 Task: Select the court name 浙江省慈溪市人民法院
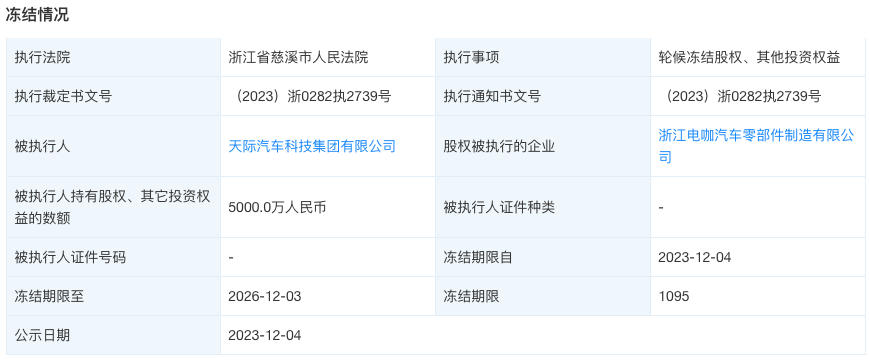pyautogui.click(x=298, y=57)
